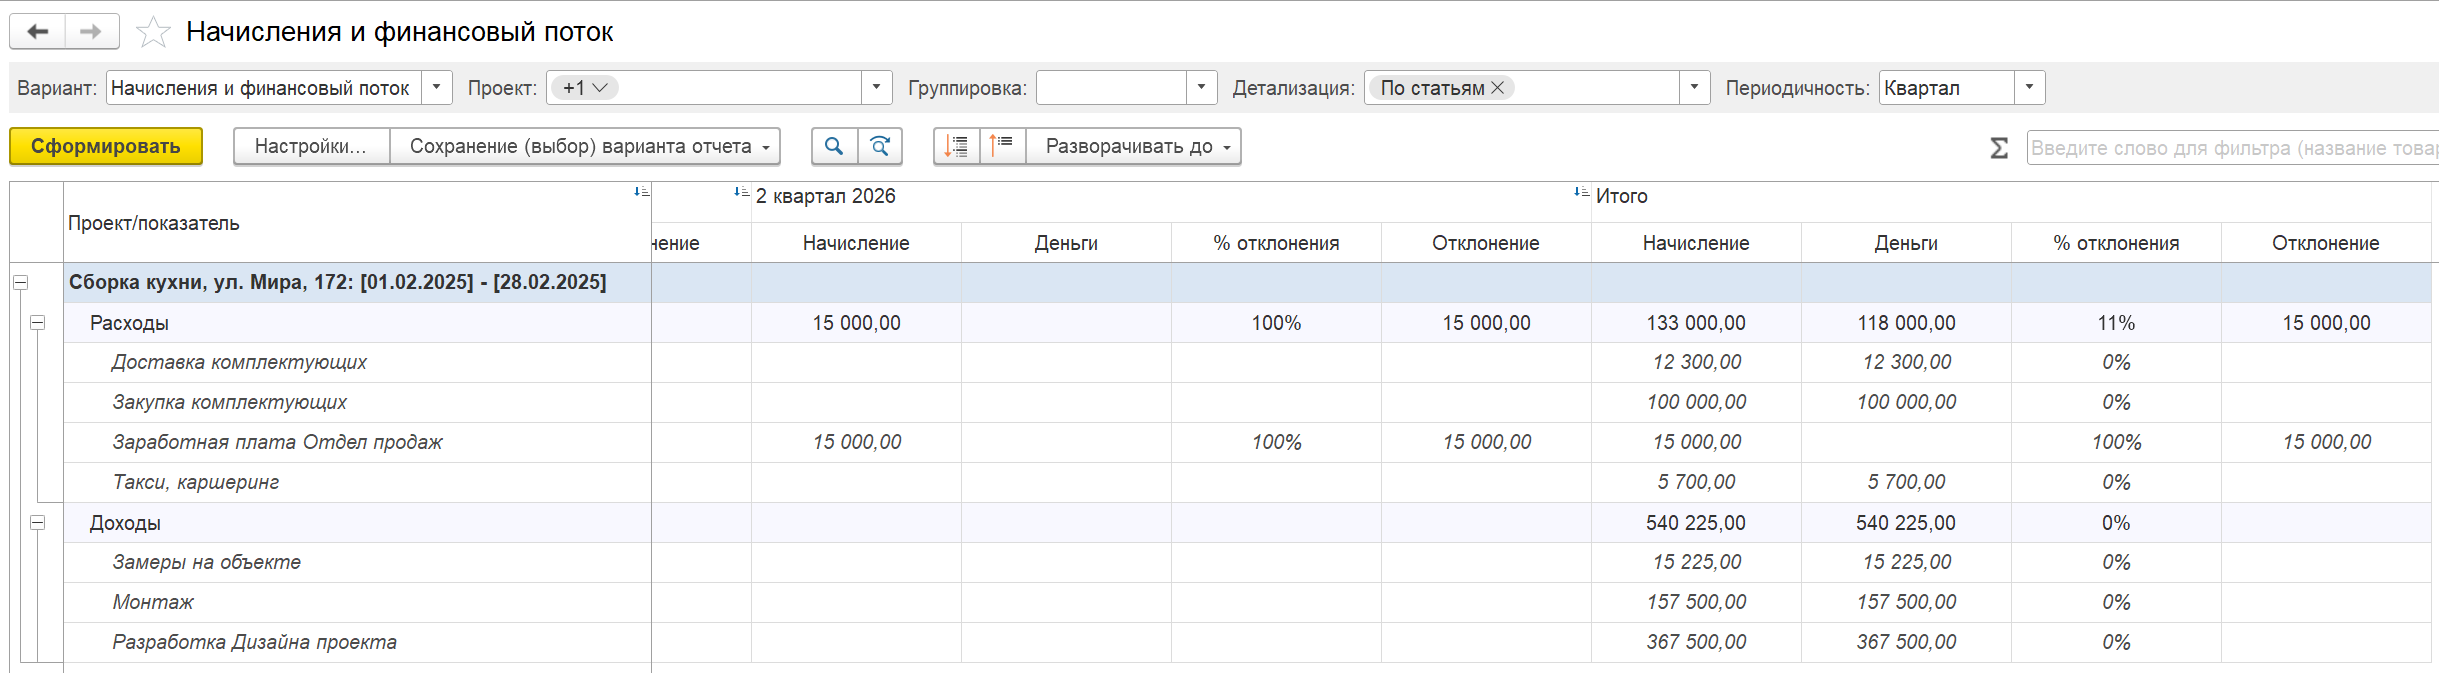Click the 100 000,00 Начисление cell
2439x673 pixels.
pyautogui.click(x=1696, y=402)
